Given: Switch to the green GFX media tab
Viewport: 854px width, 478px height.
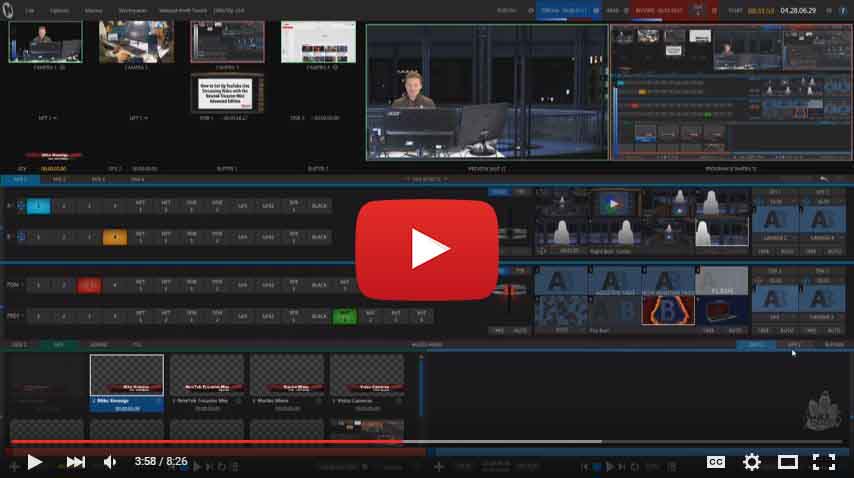Looking at the screenshot, I should point(59,345).
